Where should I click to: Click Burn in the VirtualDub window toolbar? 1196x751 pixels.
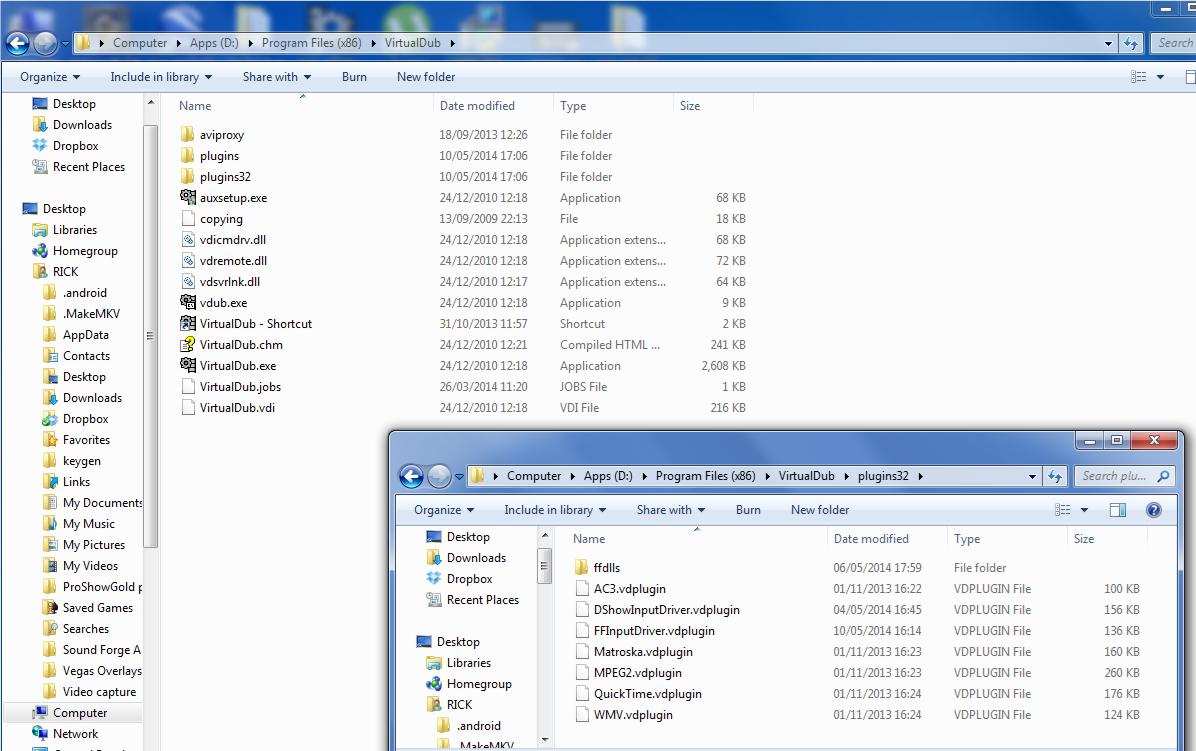354,77
